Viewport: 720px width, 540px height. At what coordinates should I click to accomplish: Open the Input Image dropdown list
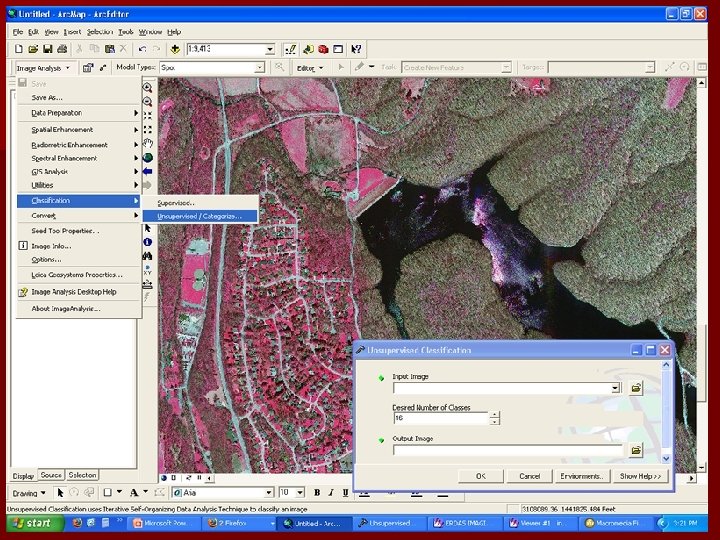tap(615, 388)
